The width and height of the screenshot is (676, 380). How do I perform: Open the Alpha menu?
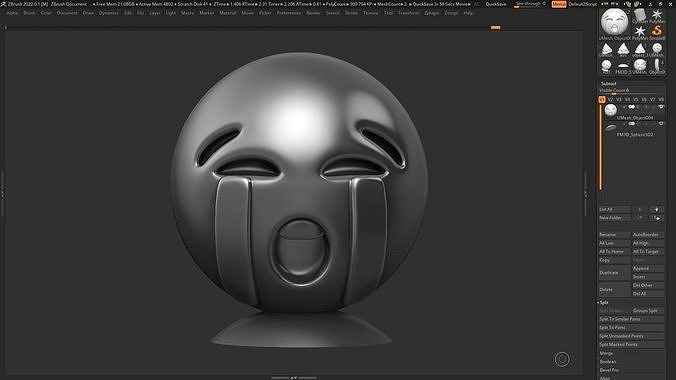pos(12,13)
